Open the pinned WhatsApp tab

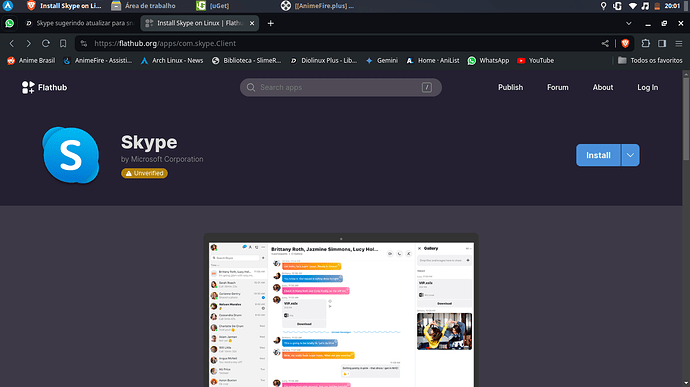click(x=10, y=23)
